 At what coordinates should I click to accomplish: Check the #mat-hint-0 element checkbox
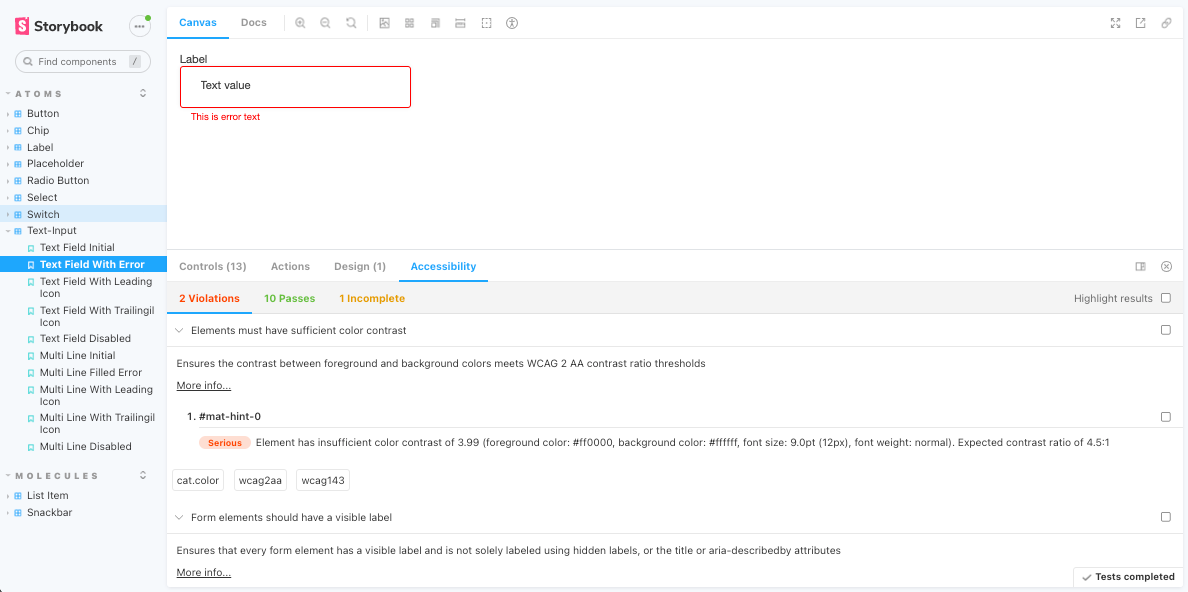coord(1166,417)
